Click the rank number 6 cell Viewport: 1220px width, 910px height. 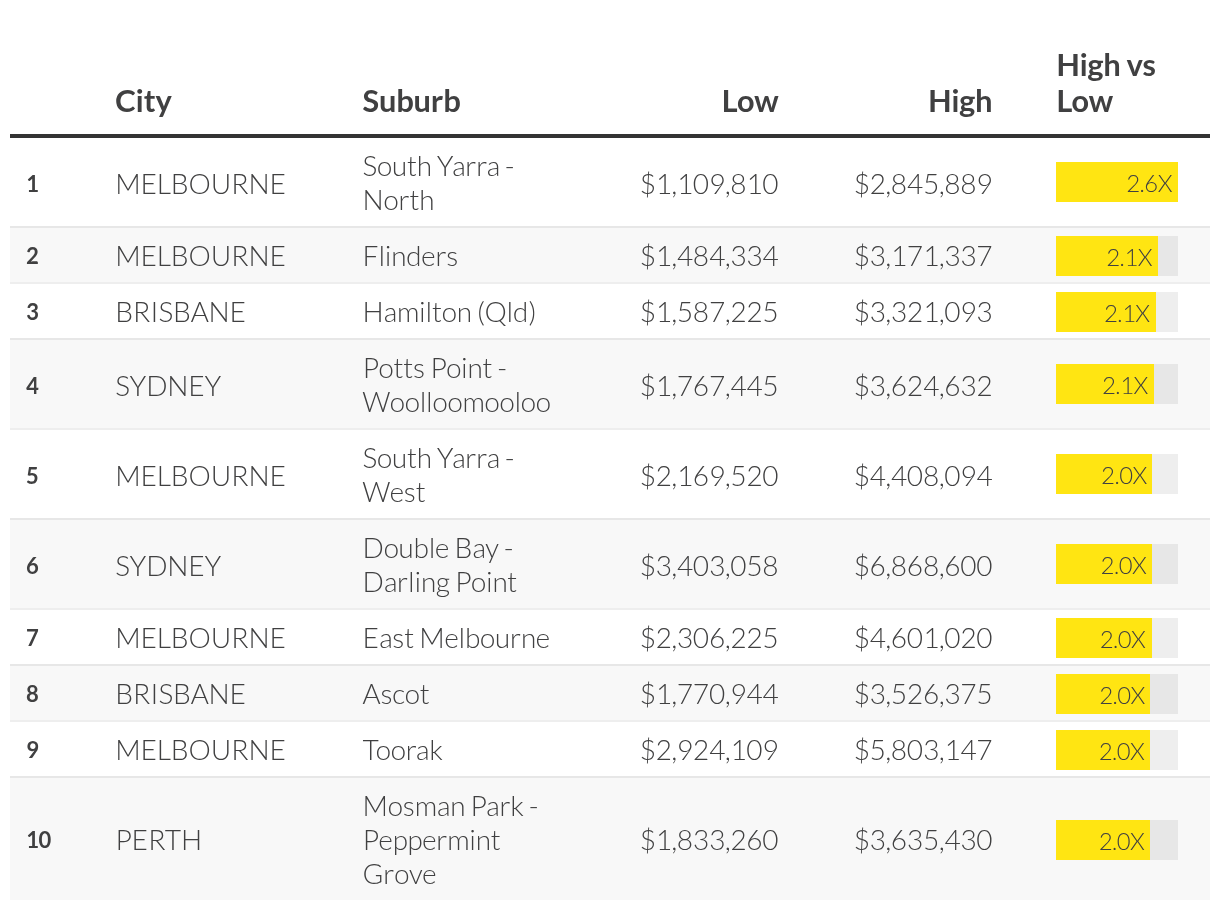point(33,566)
